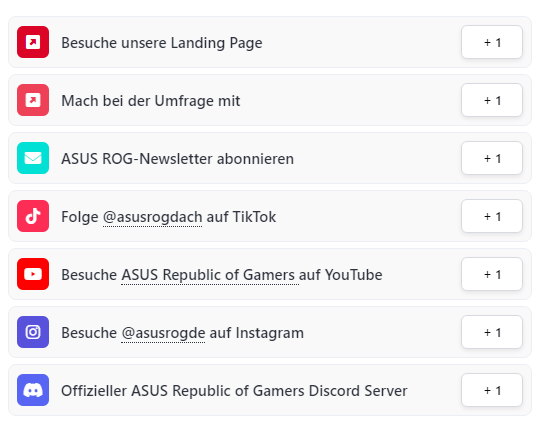Click the pink Umfrage arrow icon
The height and width of the screenshot is (422, 540).
[x=33, y=100]
